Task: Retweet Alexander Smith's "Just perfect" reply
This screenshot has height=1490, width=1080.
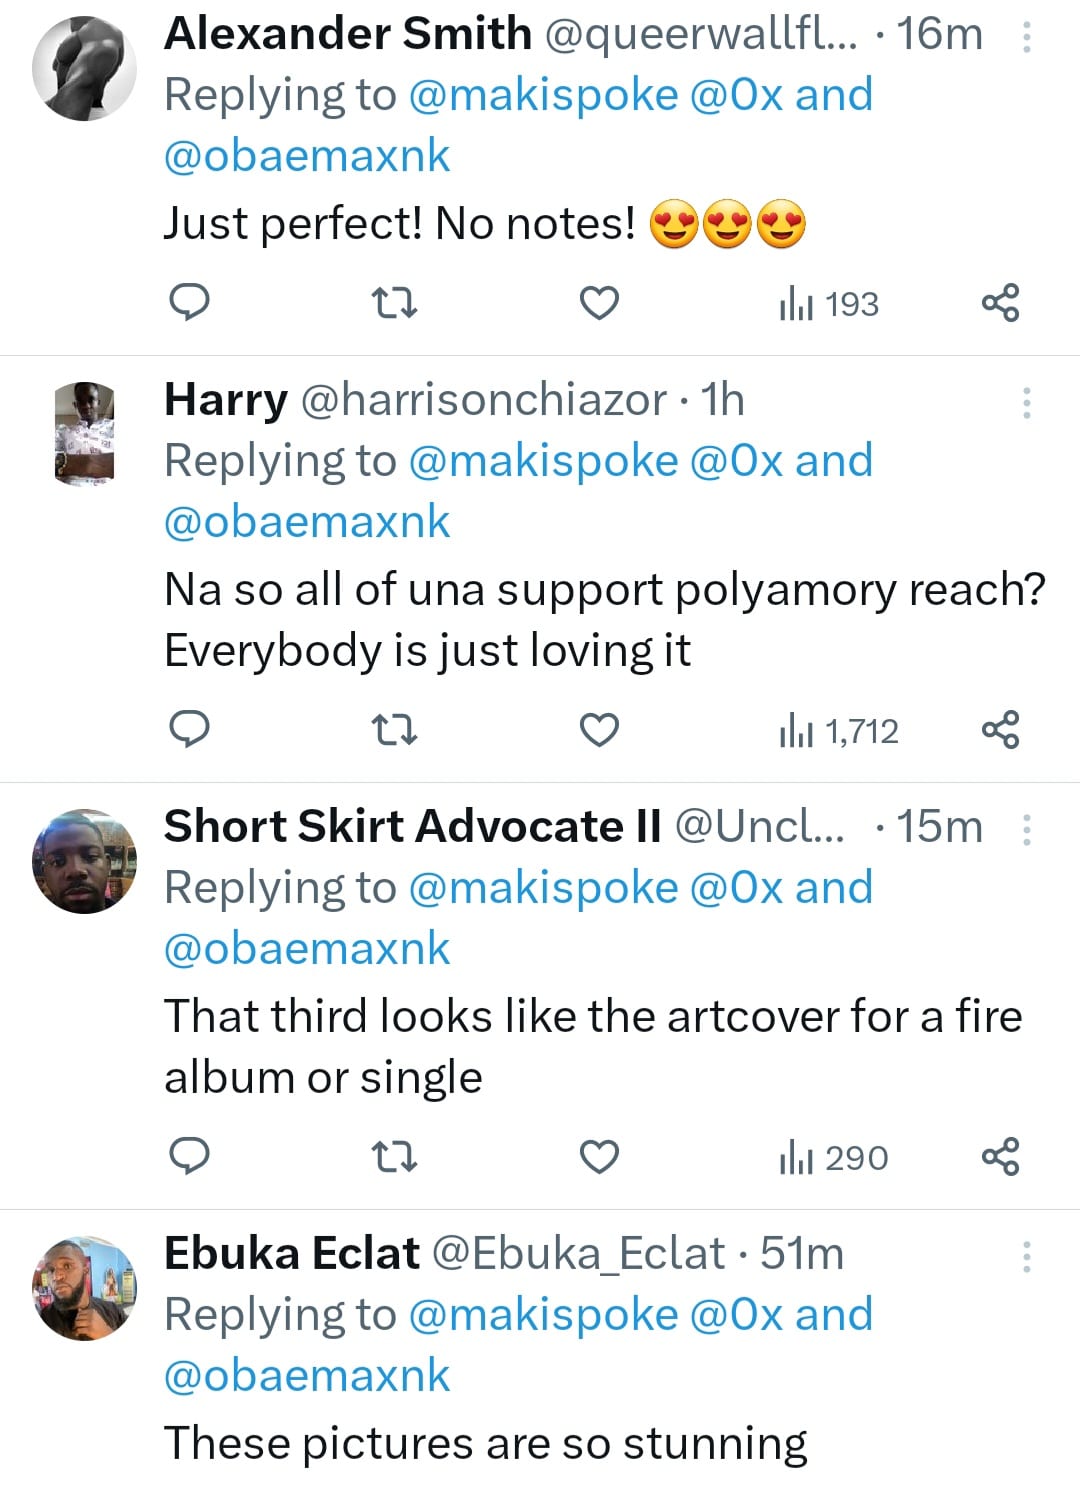Action: (x=394, y=302)
